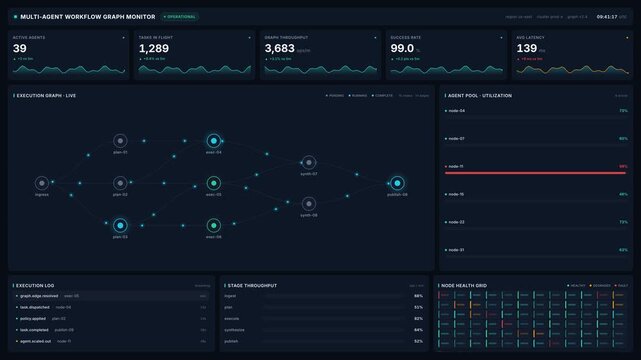The image size is (641, 360).
Task: Click the 09:41:17 clock in header
Action: [x=607, y=17]
